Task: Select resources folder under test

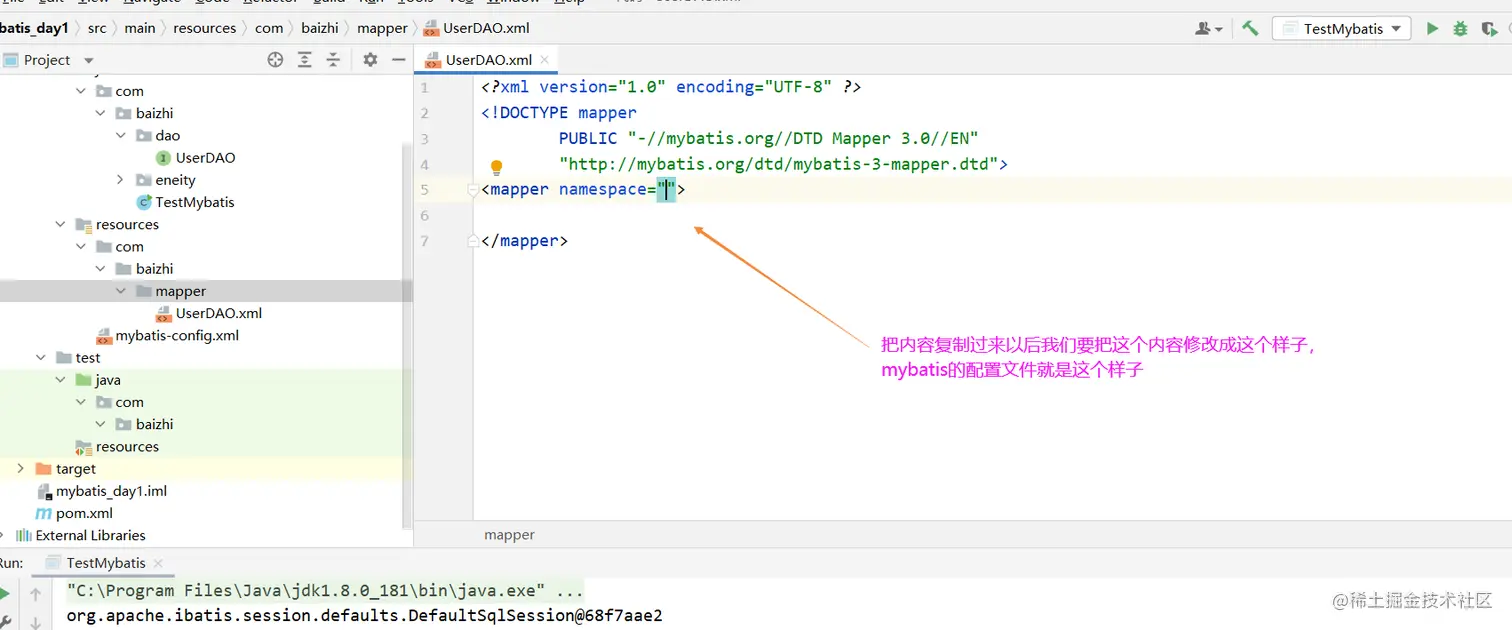Action: (x=127, y=447)
